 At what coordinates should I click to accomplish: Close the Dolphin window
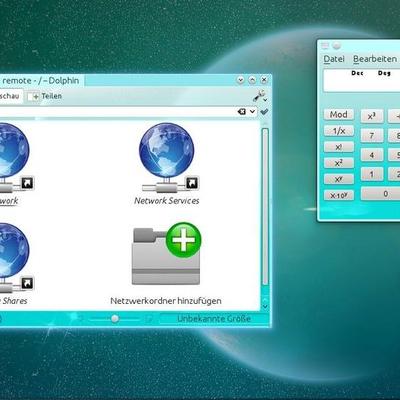(264, 80)
